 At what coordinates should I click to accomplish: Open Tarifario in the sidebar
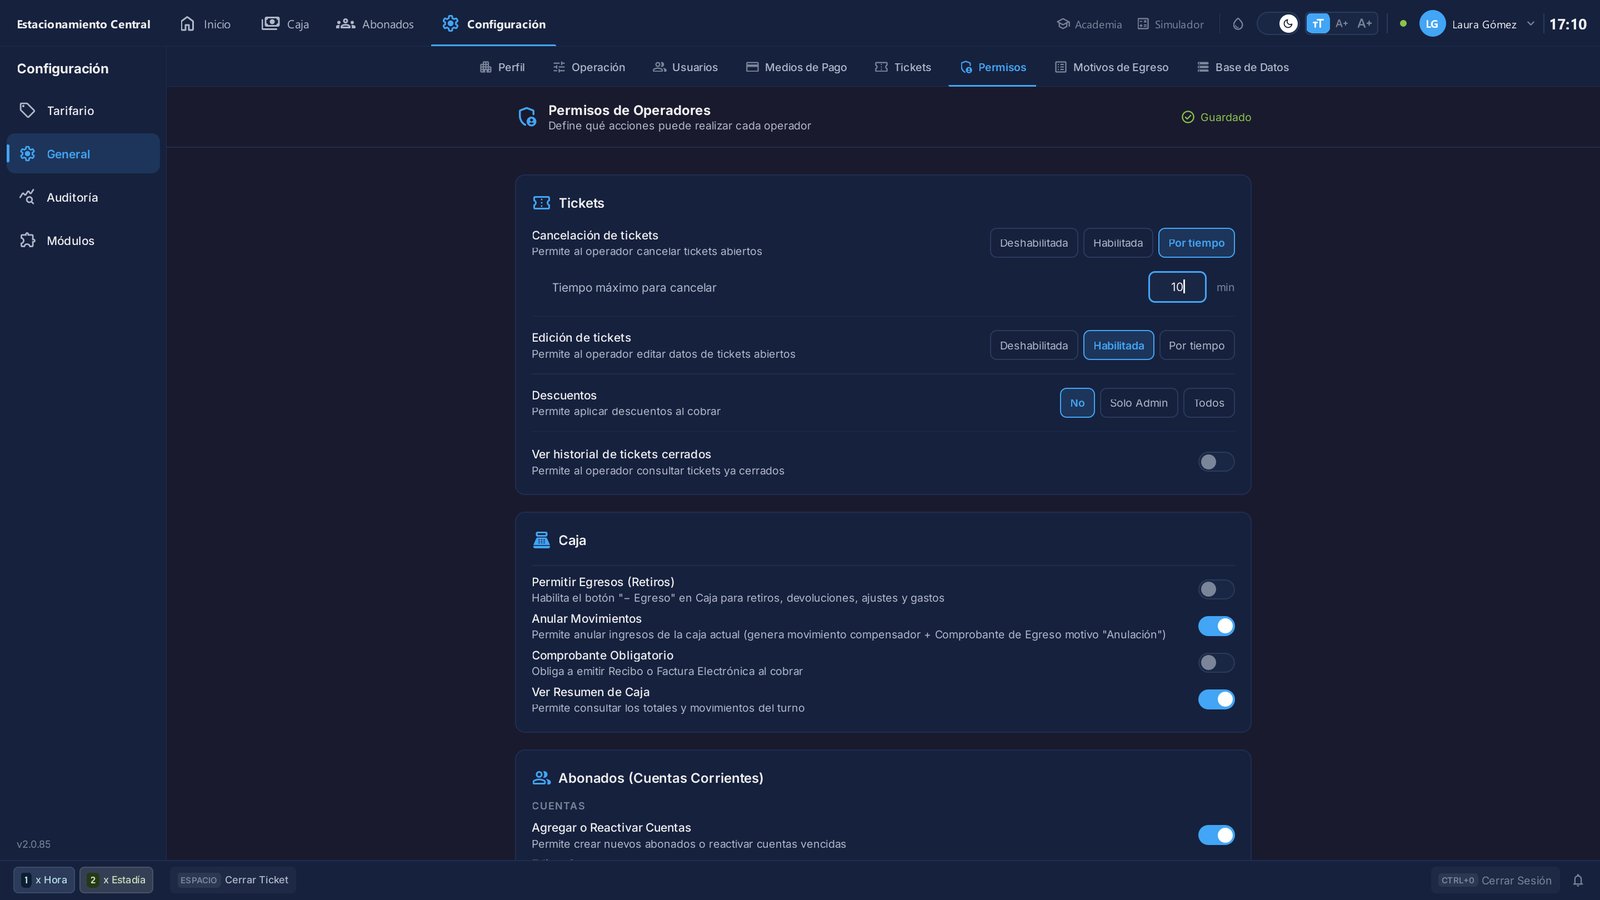click(83, 111)
